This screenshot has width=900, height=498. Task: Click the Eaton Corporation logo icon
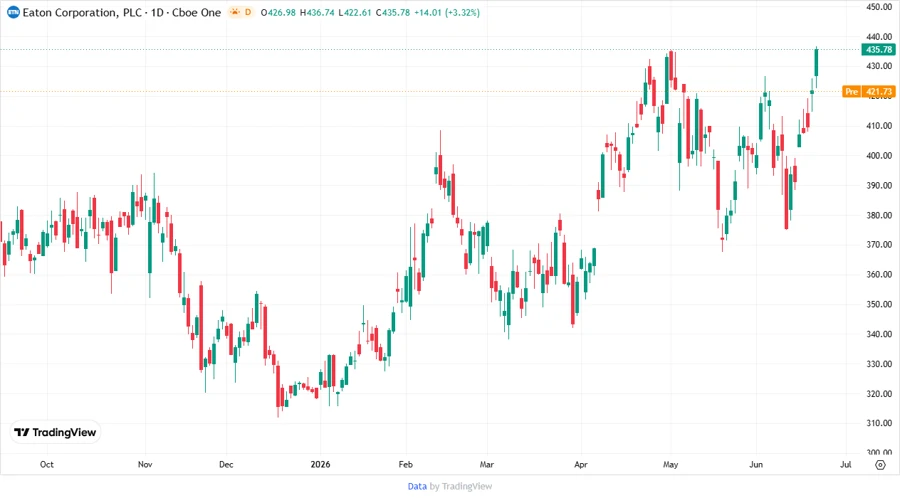(13, 12)
